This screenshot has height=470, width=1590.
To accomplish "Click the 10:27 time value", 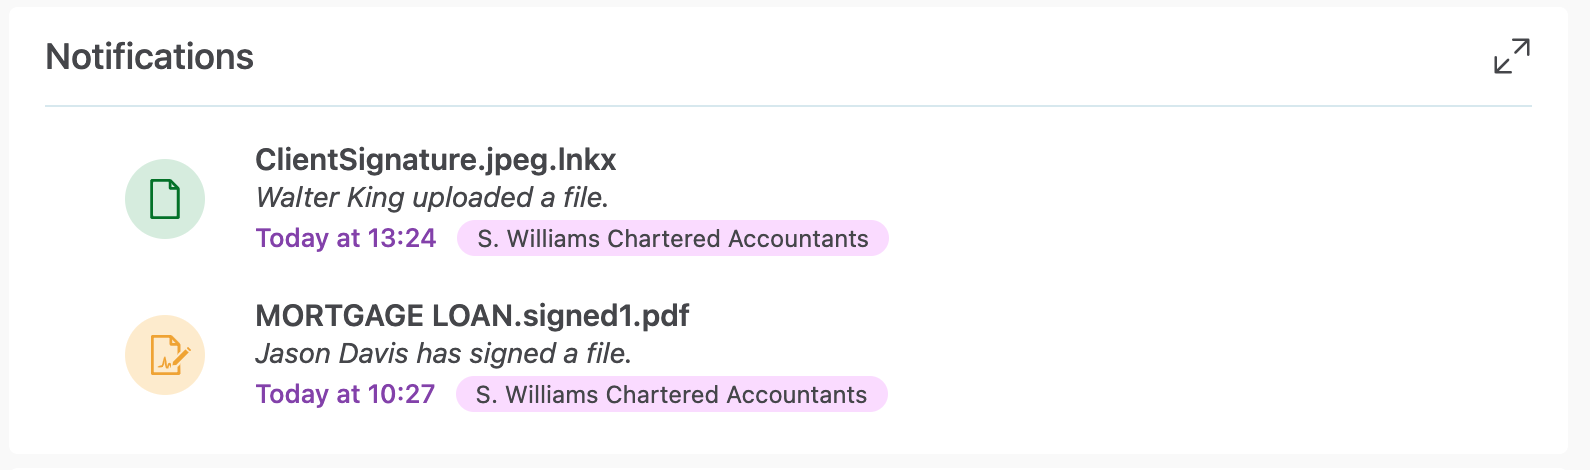I will click(401, 394).
